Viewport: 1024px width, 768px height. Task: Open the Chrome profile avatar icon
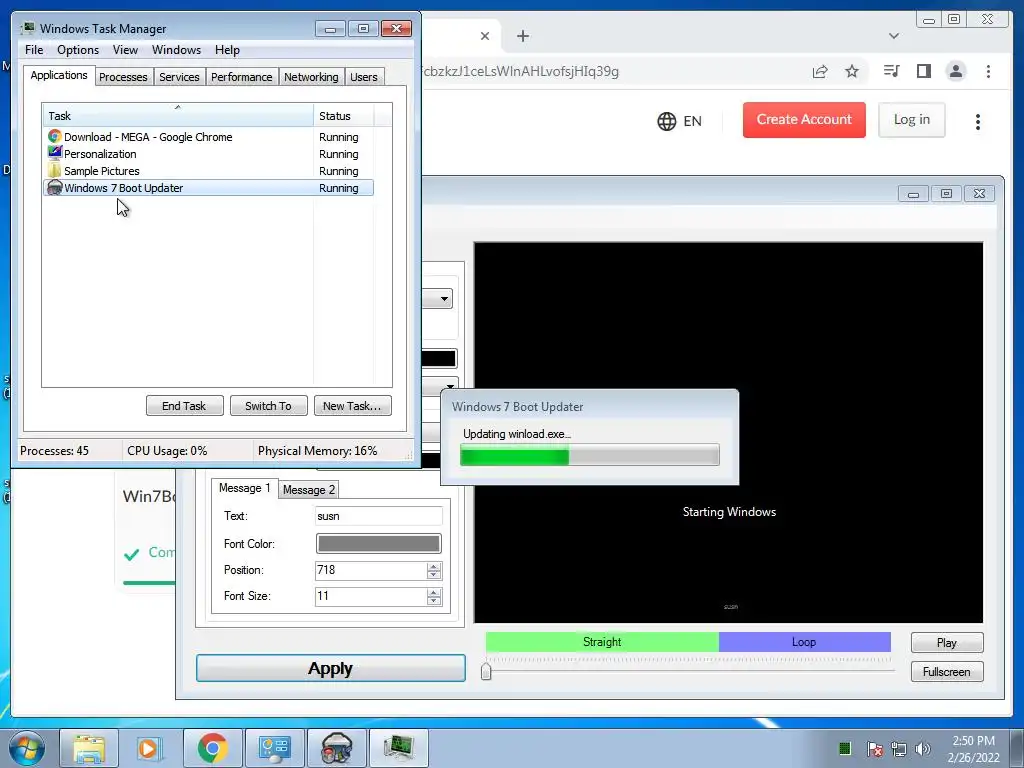[956, 71]
